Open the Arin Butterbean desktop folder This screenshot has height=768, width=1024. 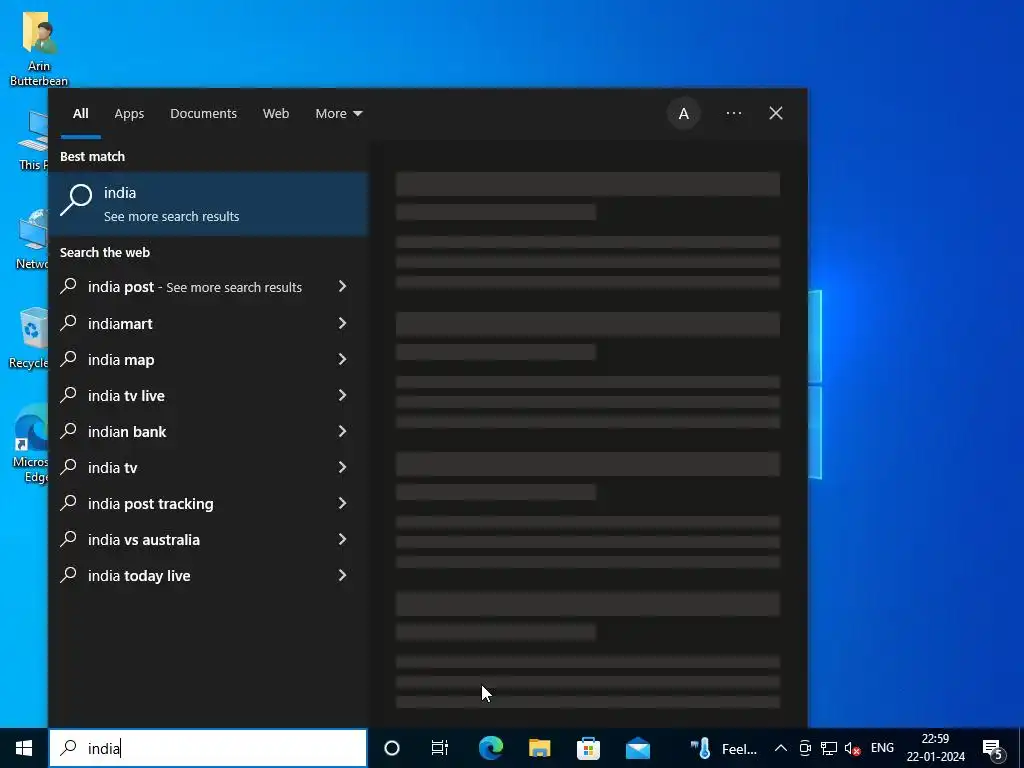pyautogui.click(x=39, y=49)
